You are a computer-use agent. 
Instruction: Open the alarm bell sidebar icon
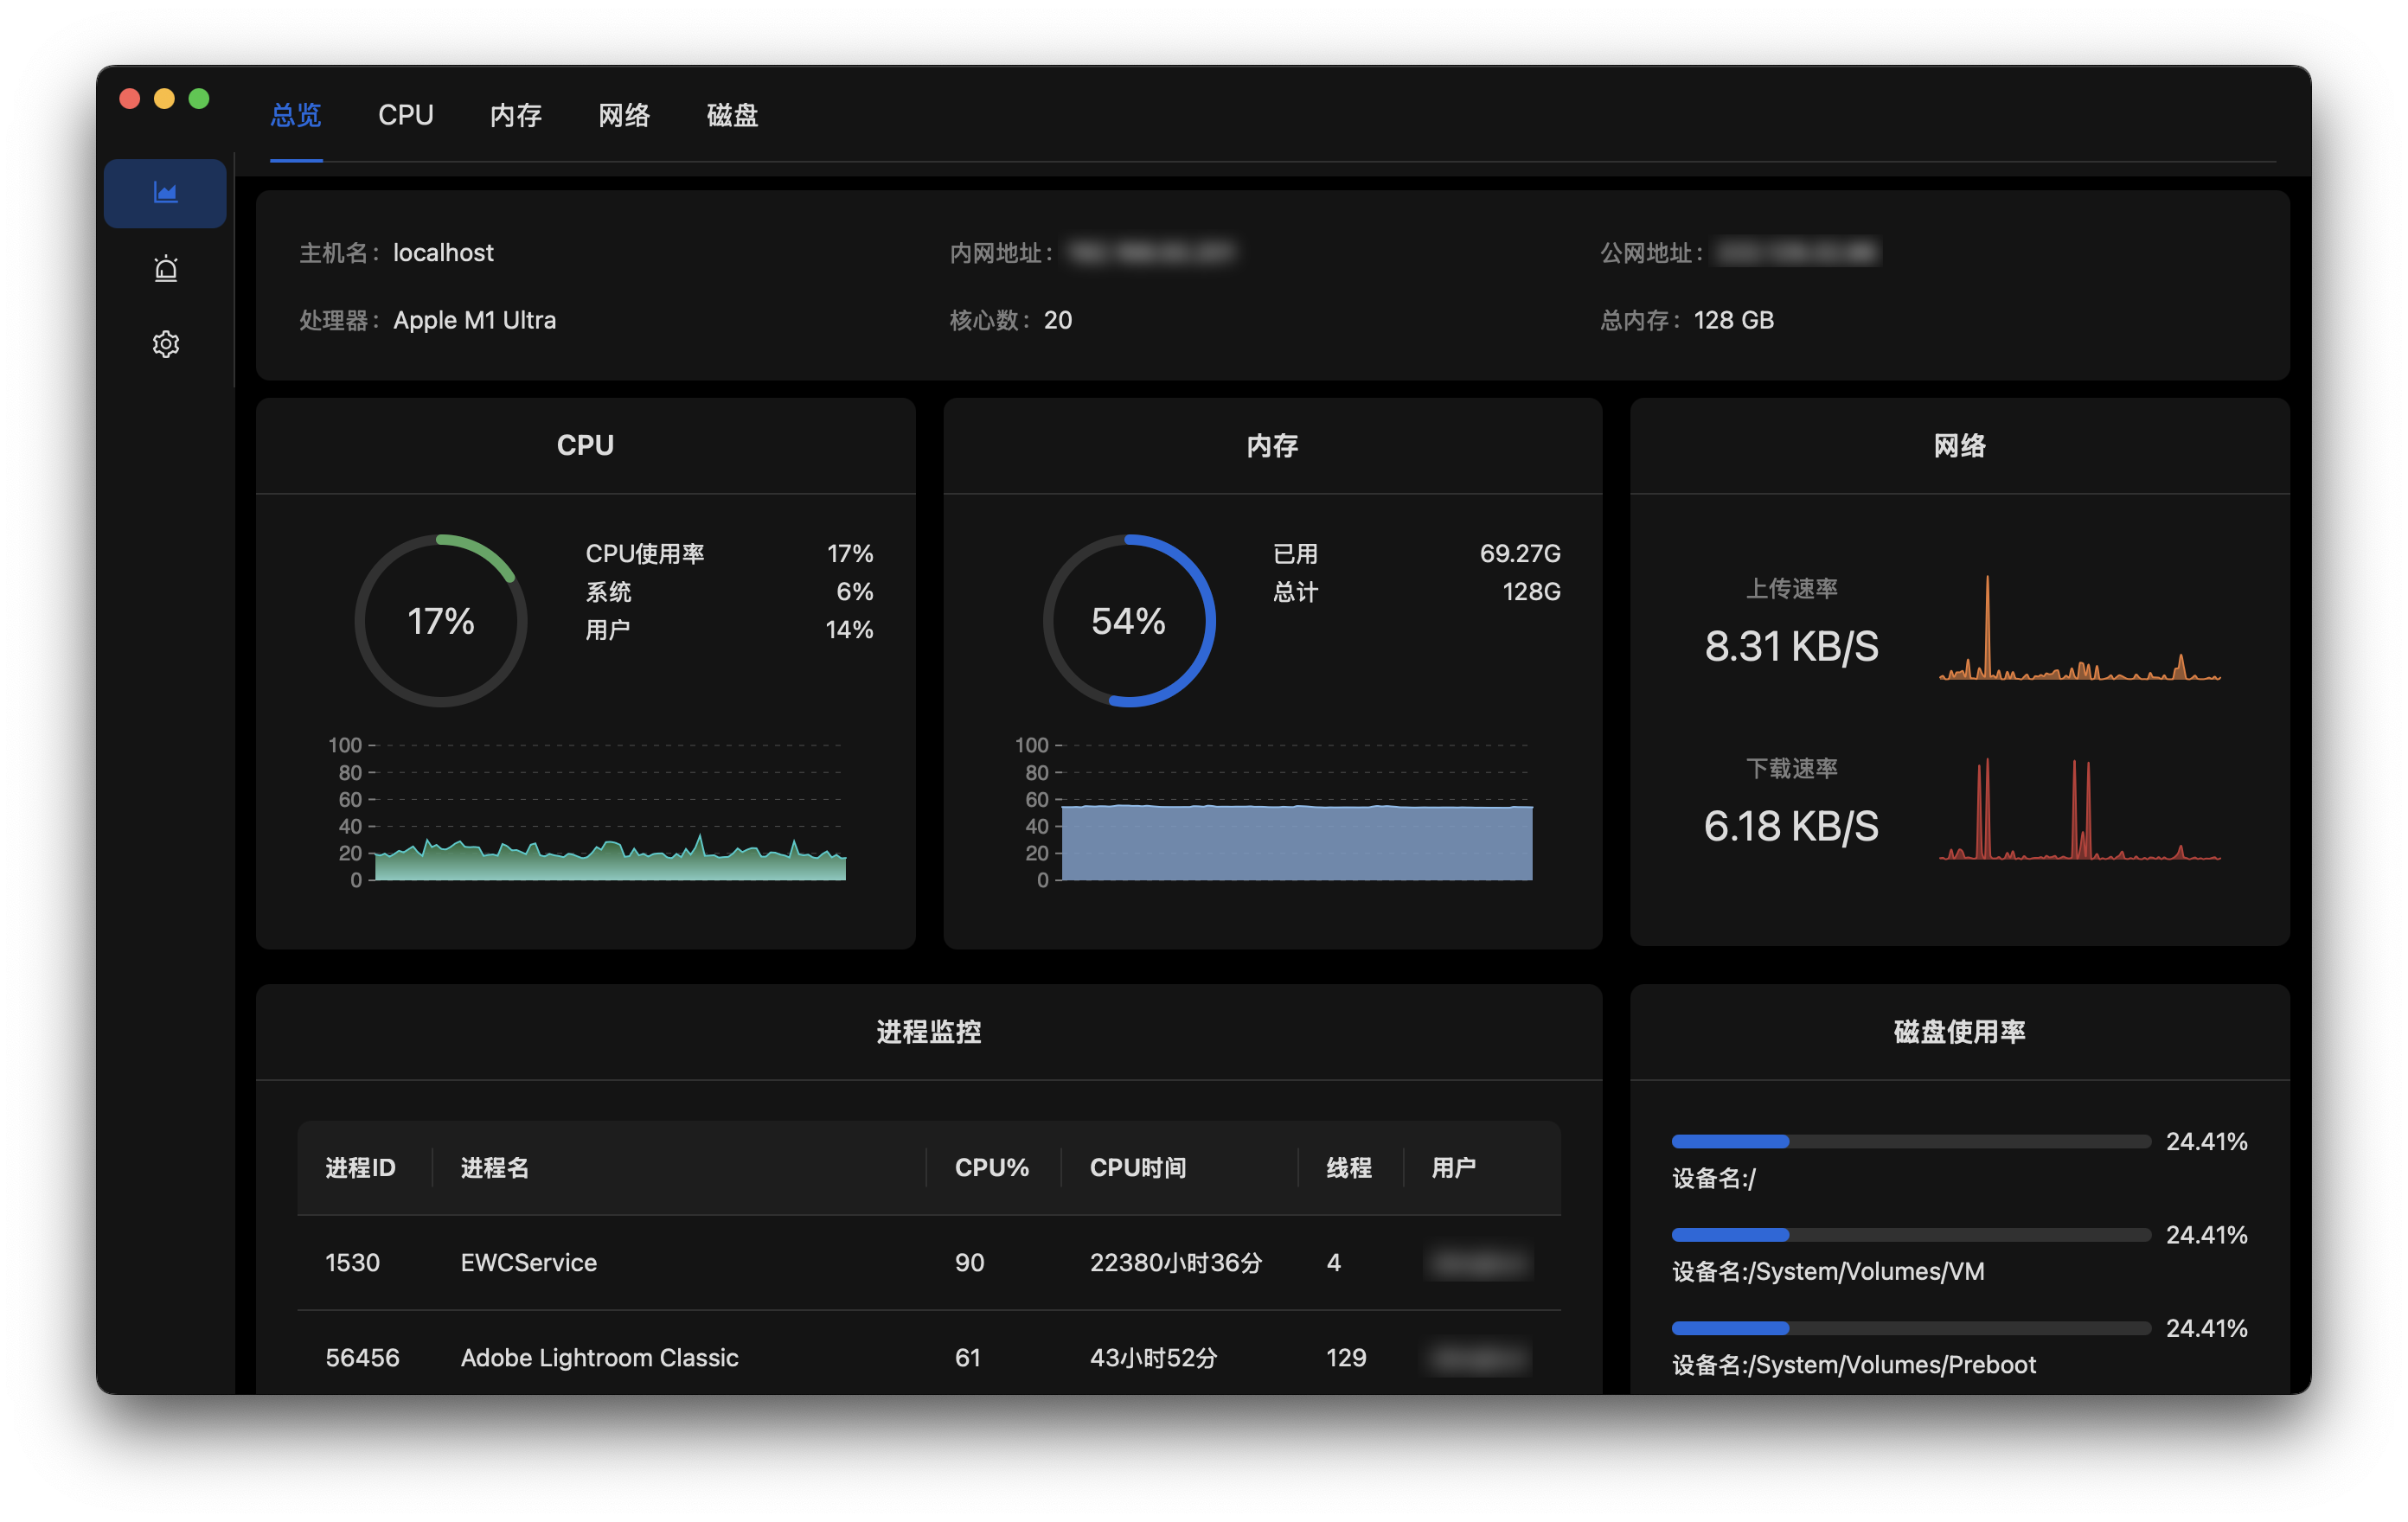tap(165, 269)
